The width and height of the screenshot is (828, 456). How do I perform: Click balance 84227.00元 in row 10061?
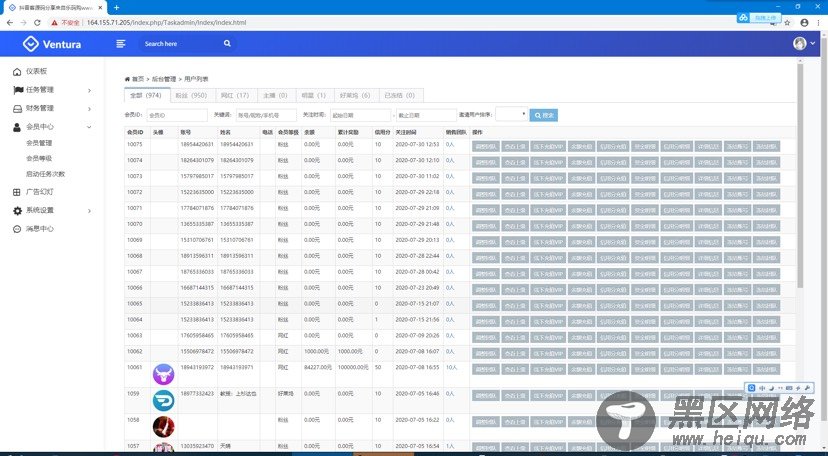pyautogui.click(x=318, y=367)
